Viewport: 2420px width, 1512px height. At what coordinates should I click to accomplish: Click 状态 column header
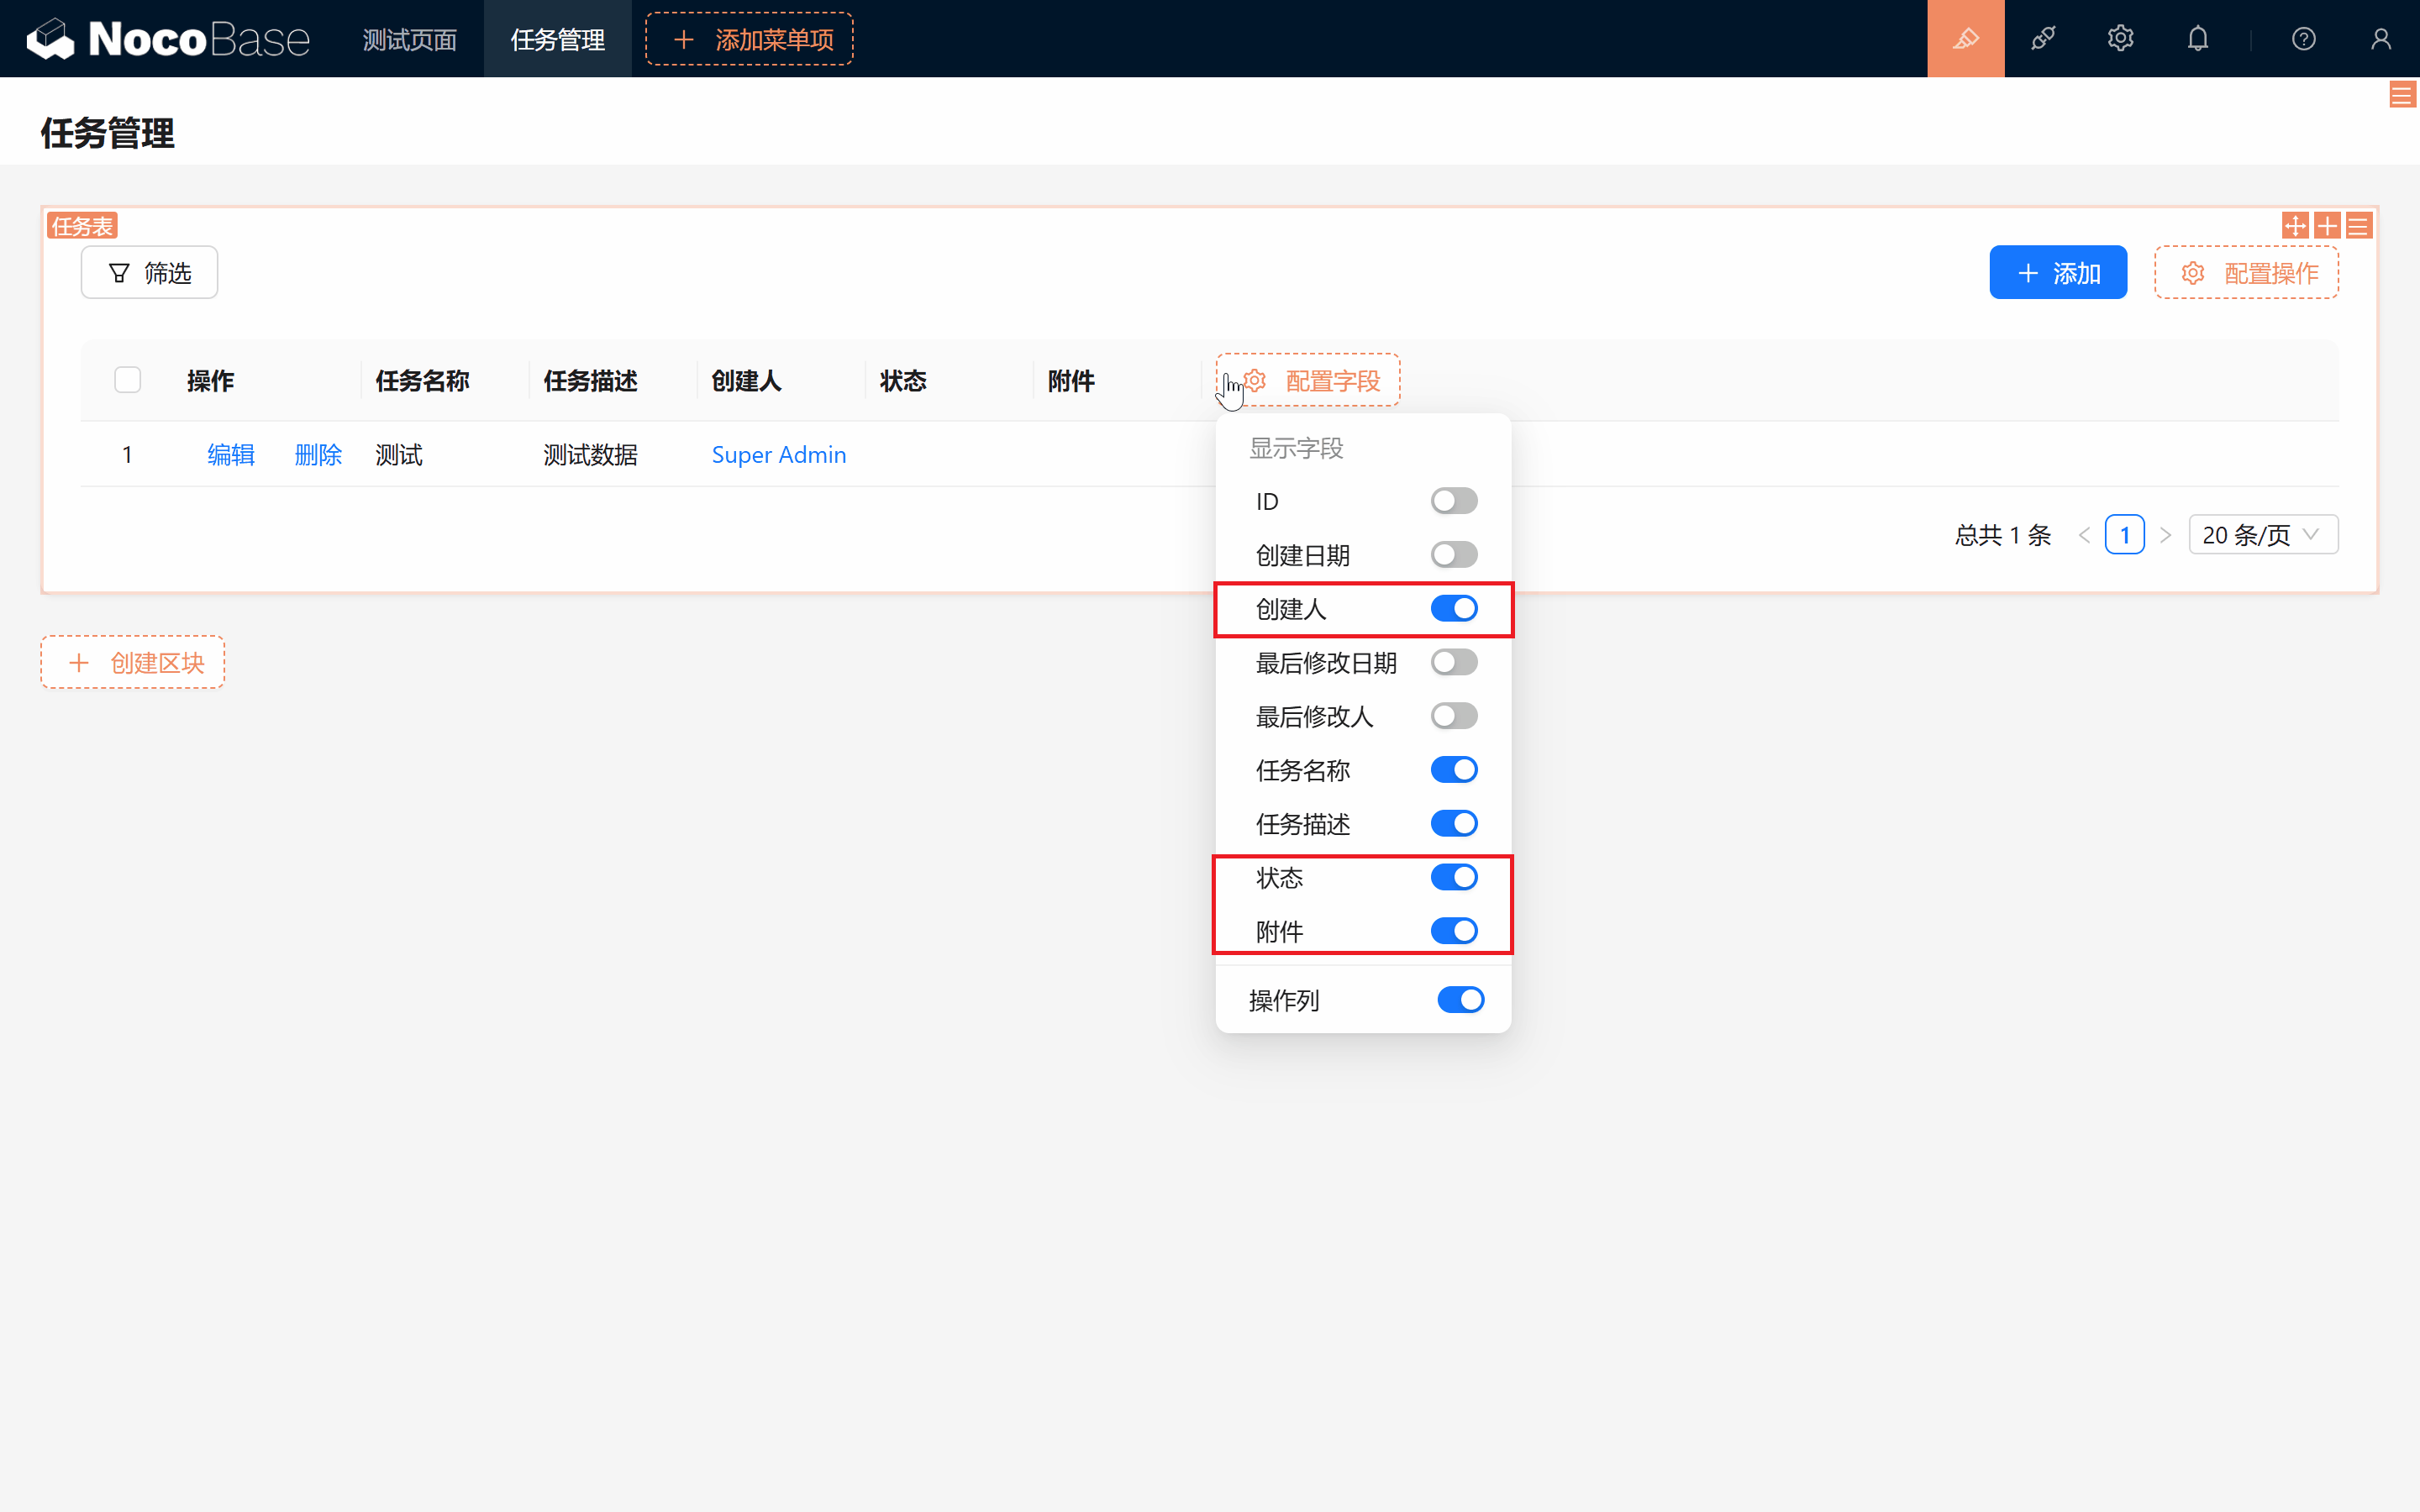903,381
